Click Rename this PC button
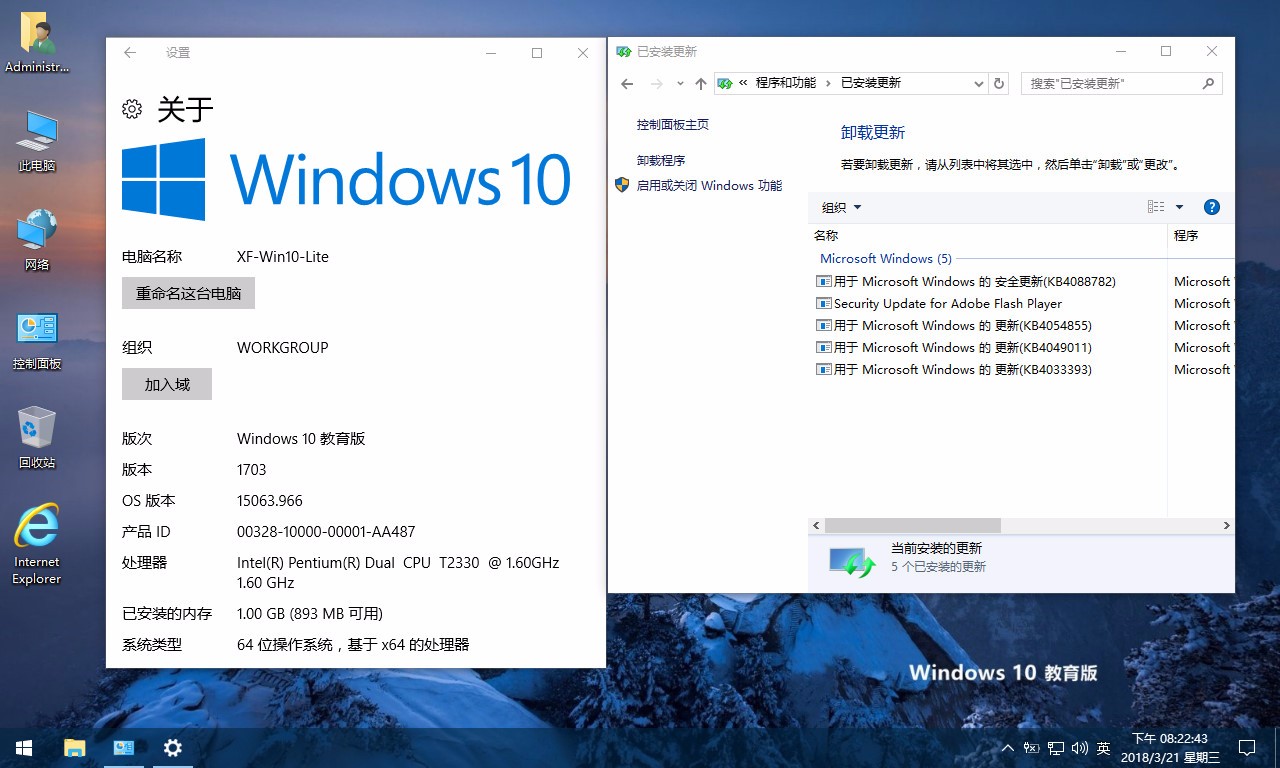This screenshot has width=1280, height=768. (188, 293)
